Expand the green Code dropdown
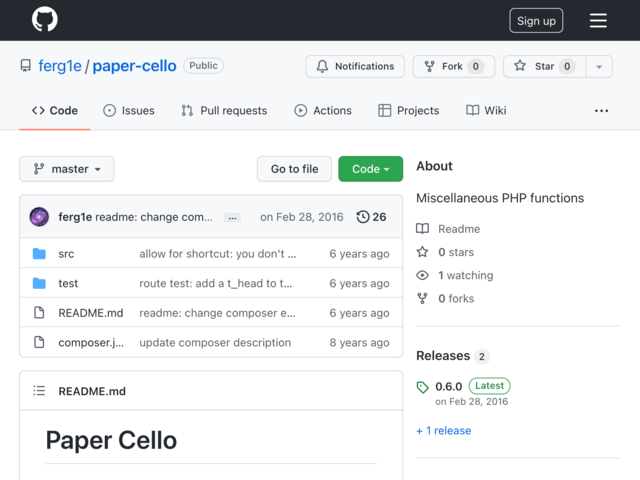This screenshot has width=640, height=480. tap(370, 169)
